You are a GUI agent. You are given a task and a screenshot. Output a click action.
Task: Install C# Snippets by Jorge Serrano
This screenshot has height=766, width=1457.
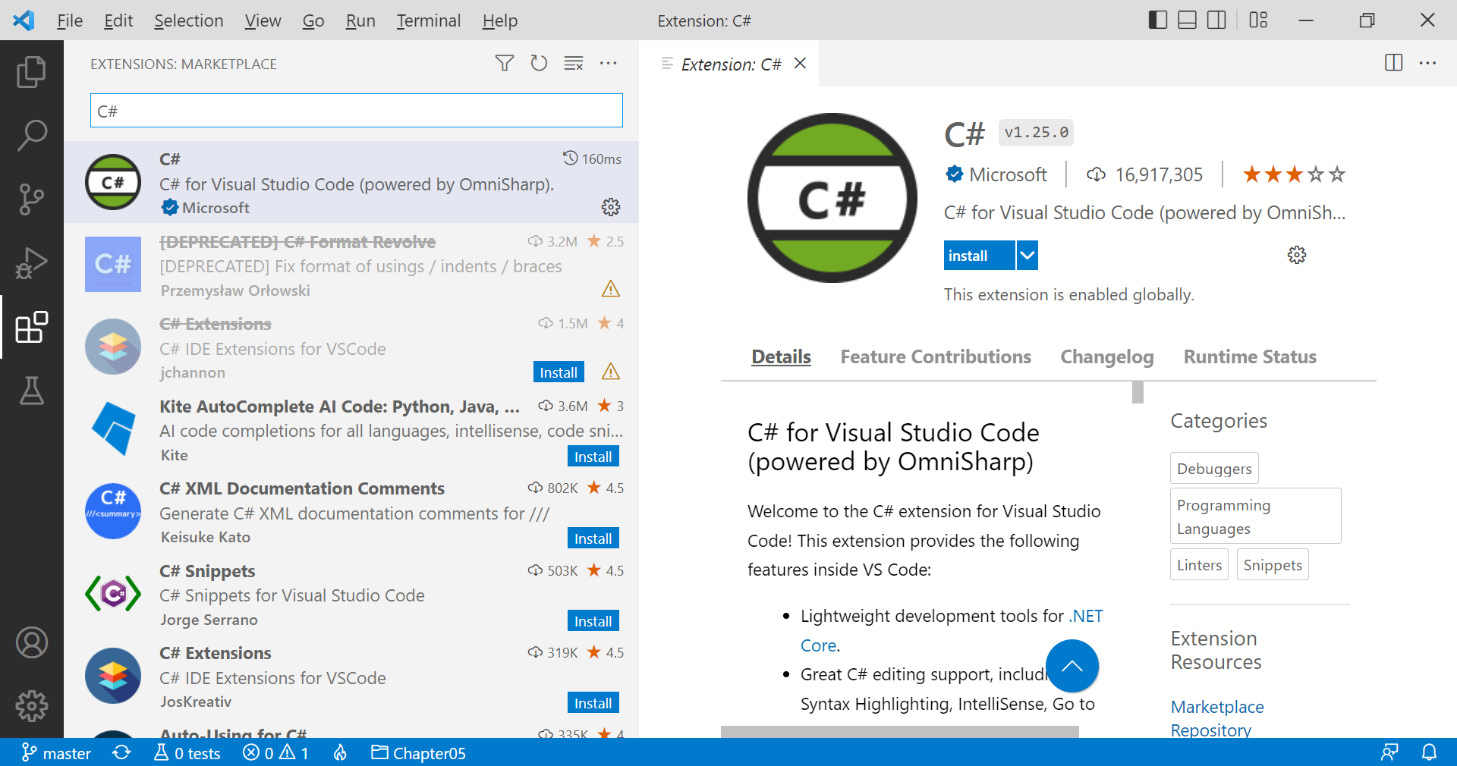(593, 621)
